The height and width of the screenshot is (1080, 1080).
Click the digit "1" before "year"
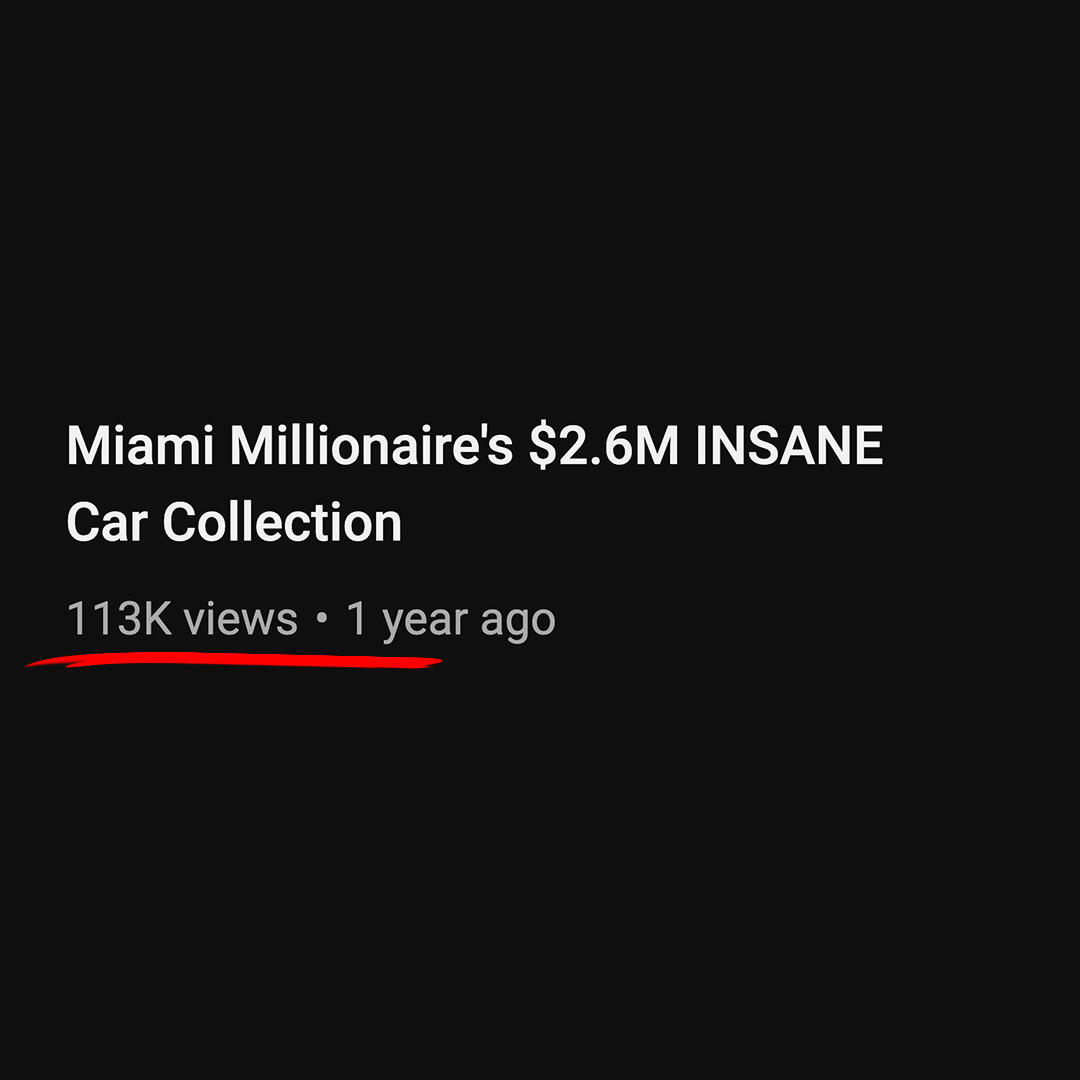(357, 618)
